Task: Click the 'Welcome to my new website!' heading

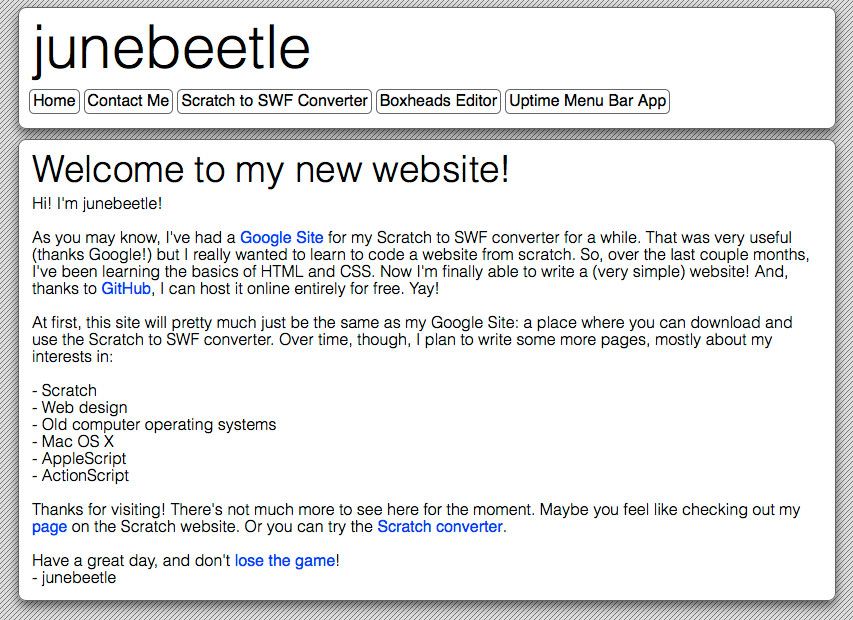Action: click(271, 169)
